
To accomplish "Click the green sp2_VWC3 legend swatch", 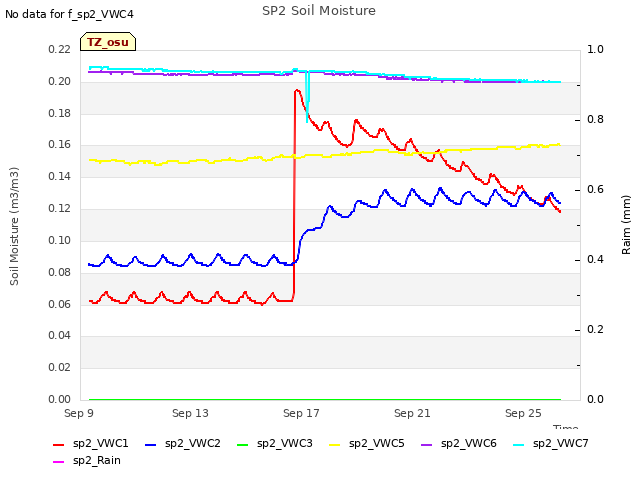I will point(242,444).
